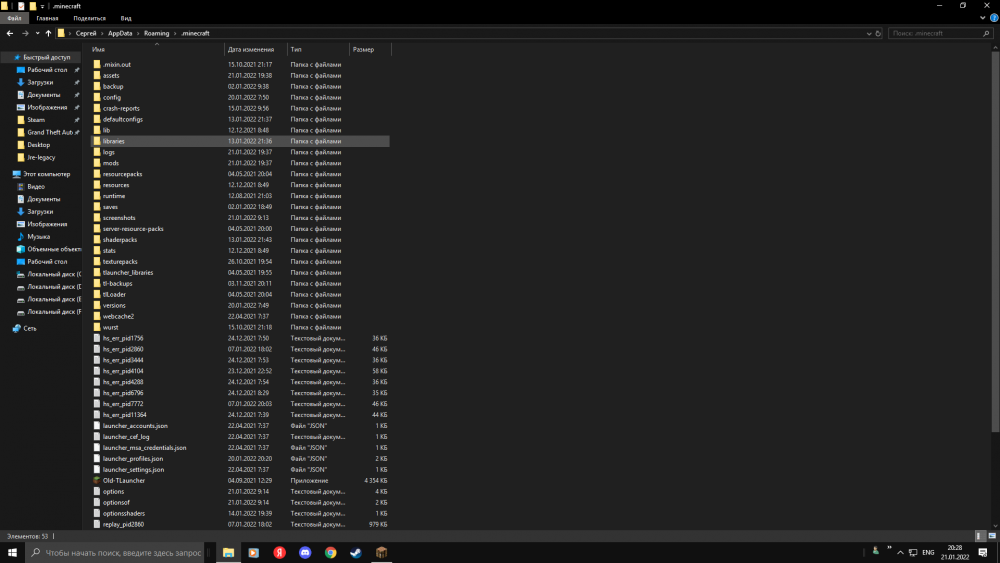Click the file list vertical scrollbar
This screenshot has width=1000, height=563.
point(996,242)
